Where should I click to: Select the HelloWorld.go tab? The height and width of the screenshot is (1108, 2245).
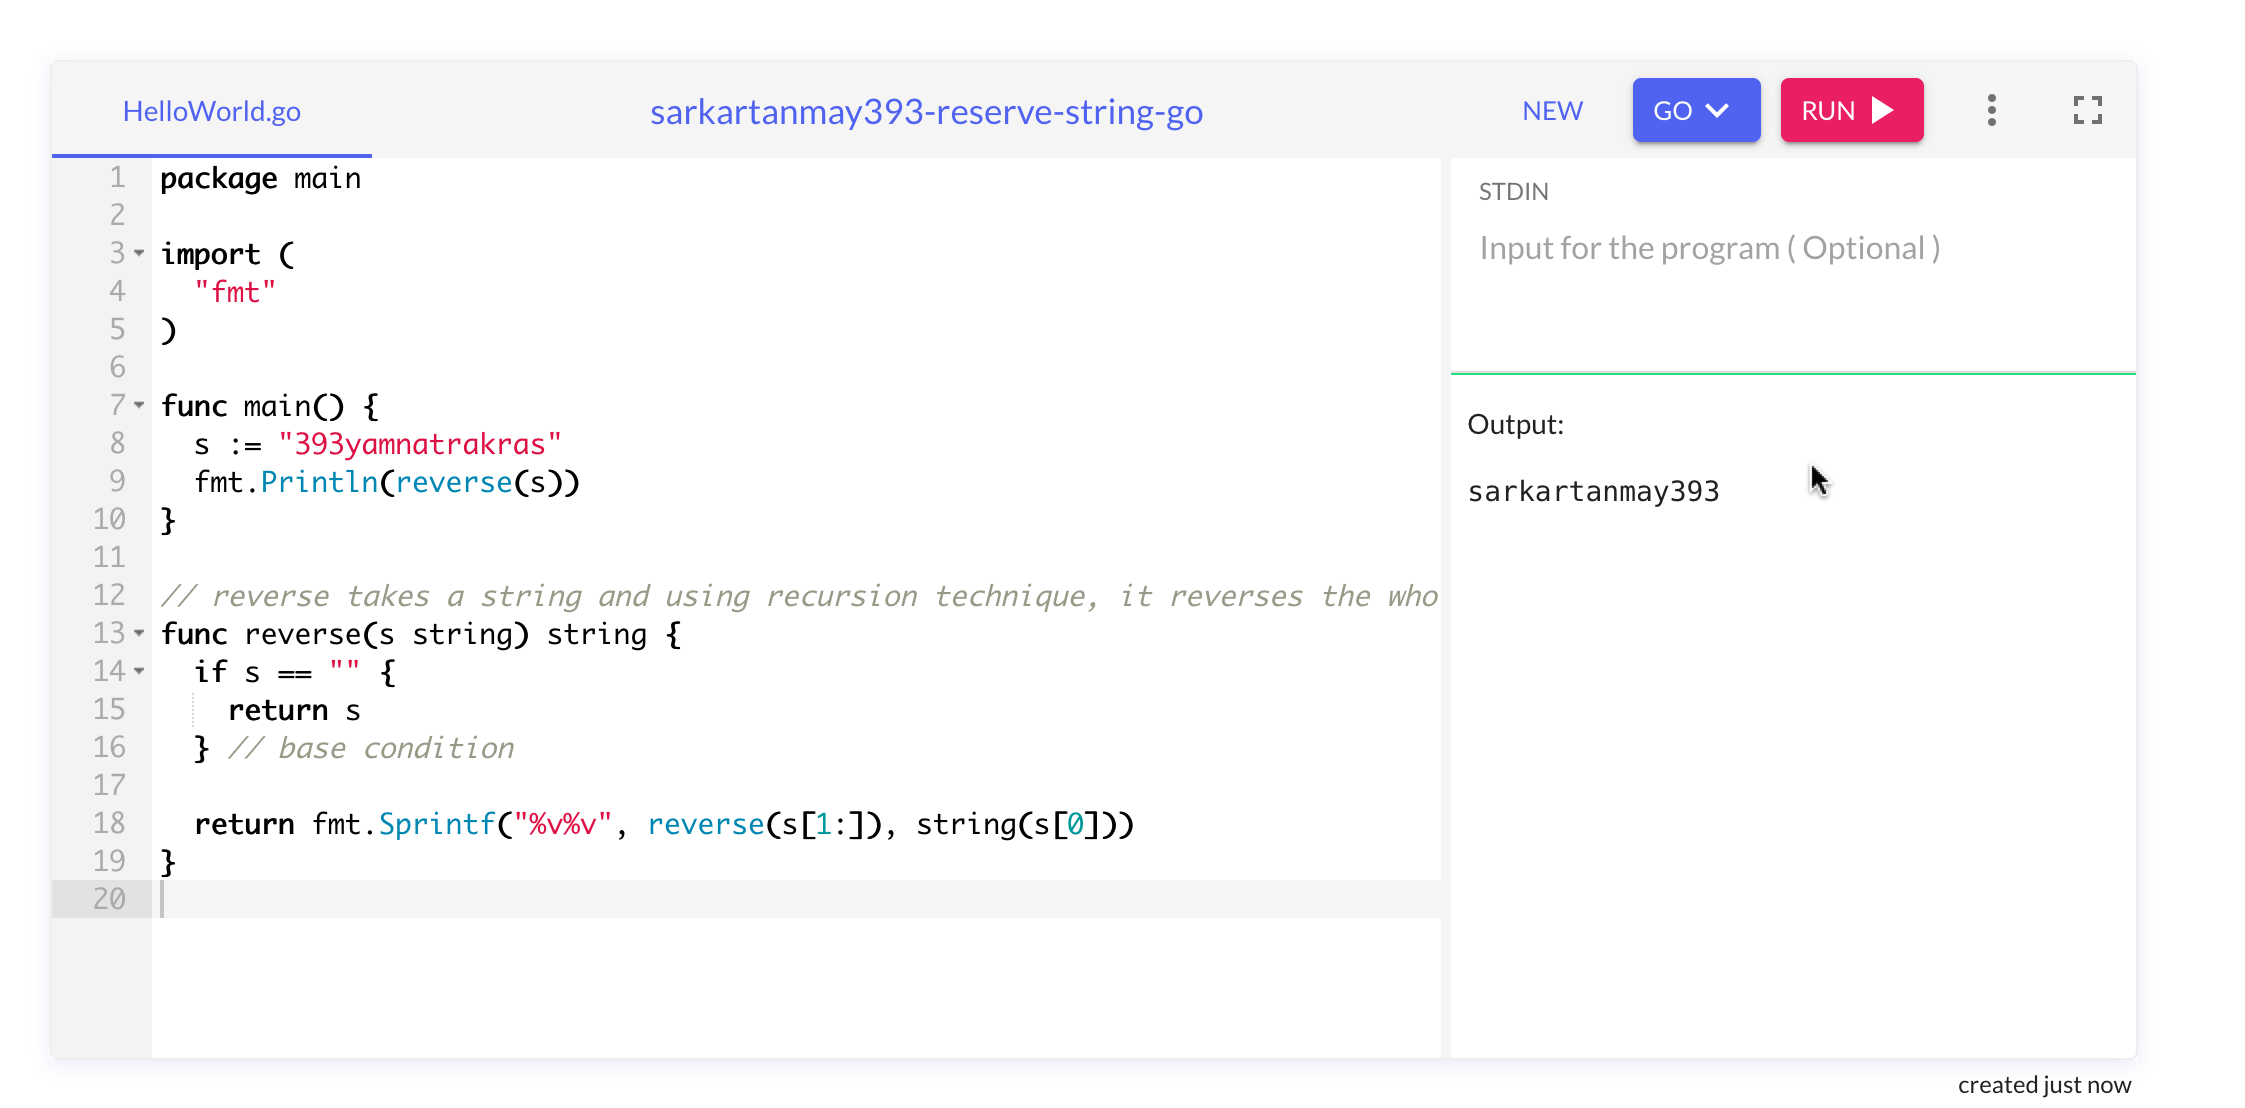211,111
